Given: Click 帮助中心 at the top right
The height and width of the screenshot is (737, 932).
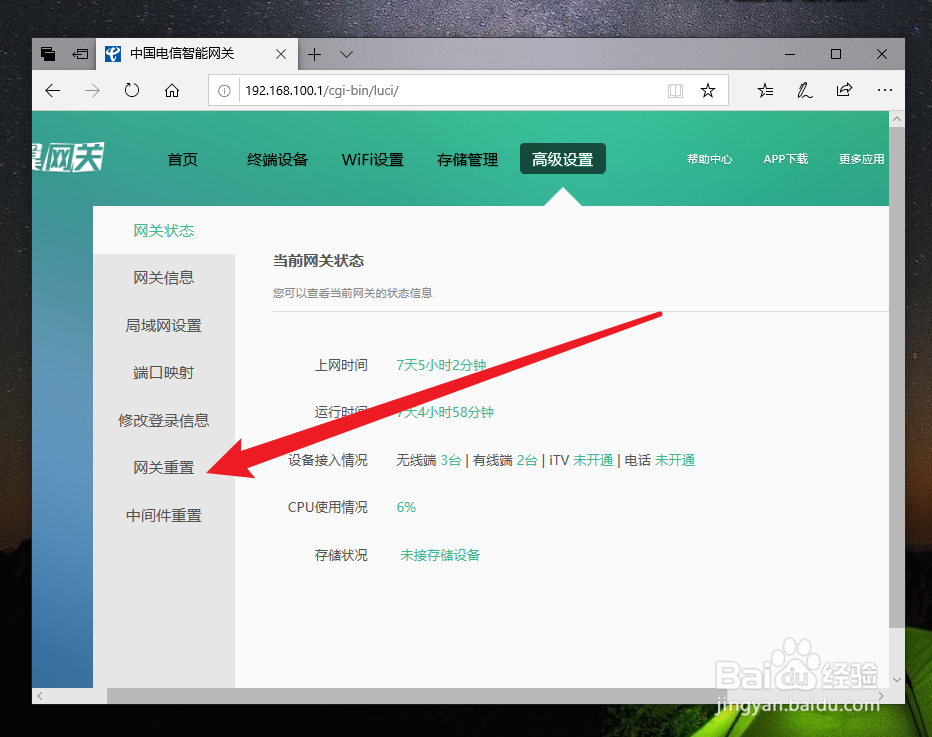Looking at the screenshot, I should click(710, 158).
